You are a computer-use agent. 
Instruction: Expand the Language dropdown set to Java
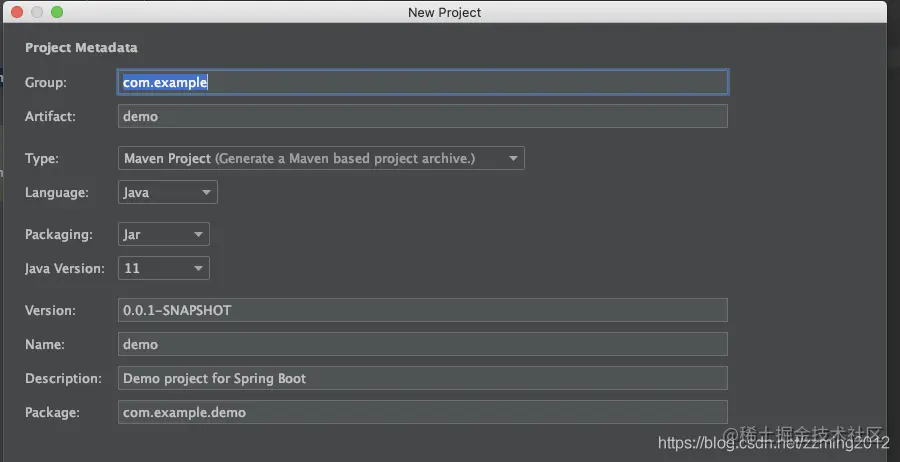coord(168,192)
